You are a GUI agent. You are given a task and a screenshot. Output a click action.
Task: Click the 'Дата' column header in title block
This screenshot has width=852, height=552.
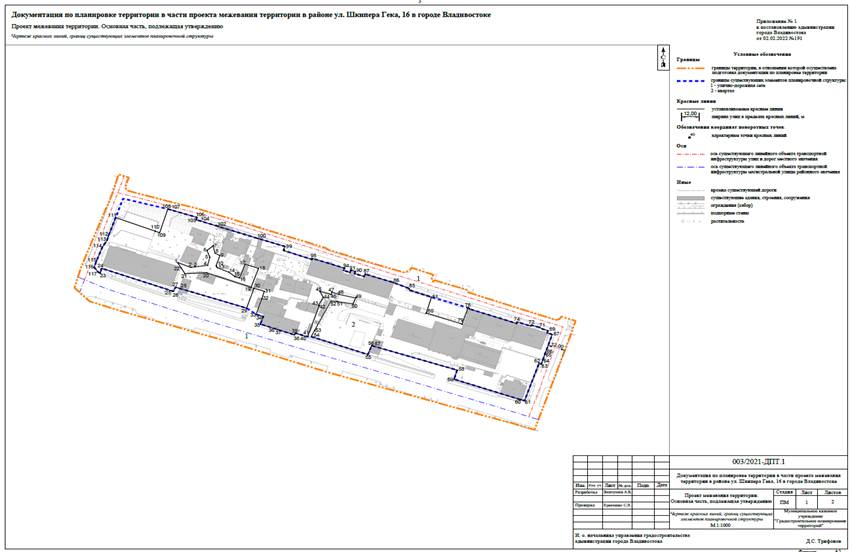pyautogui.click(x=661, y=485)
